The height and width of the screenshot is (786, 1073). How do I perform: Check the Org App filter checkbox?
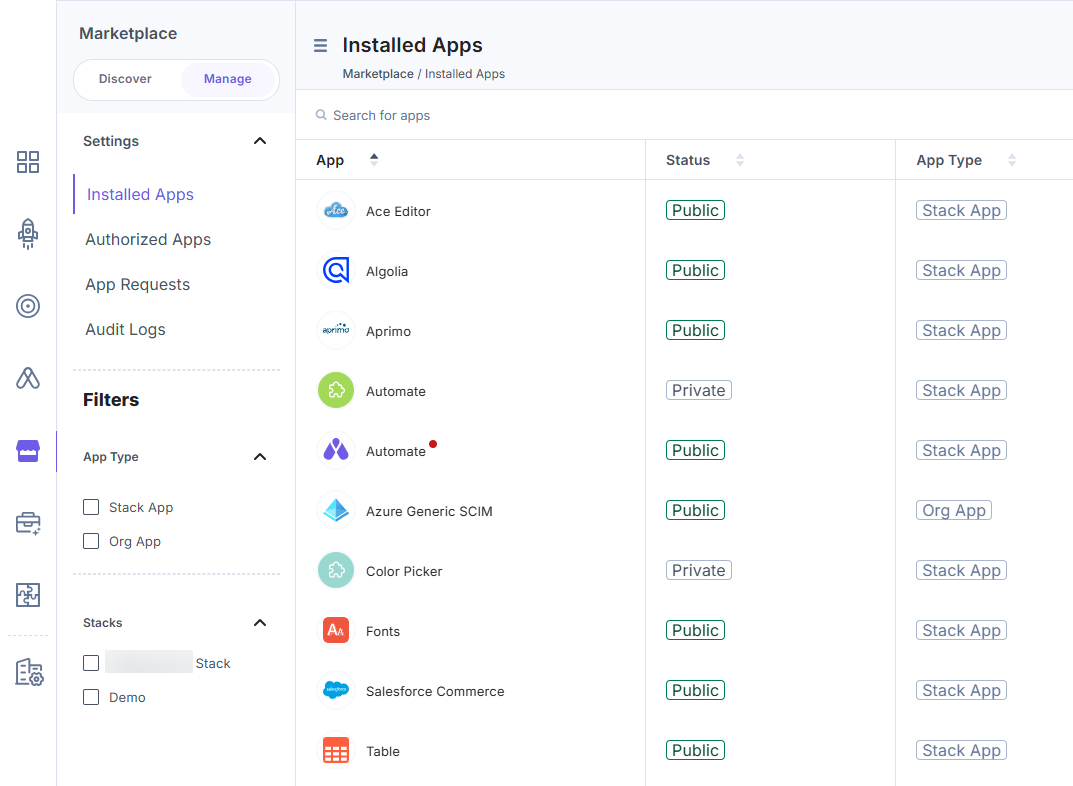pyautogui.click(x=91, y=541)
